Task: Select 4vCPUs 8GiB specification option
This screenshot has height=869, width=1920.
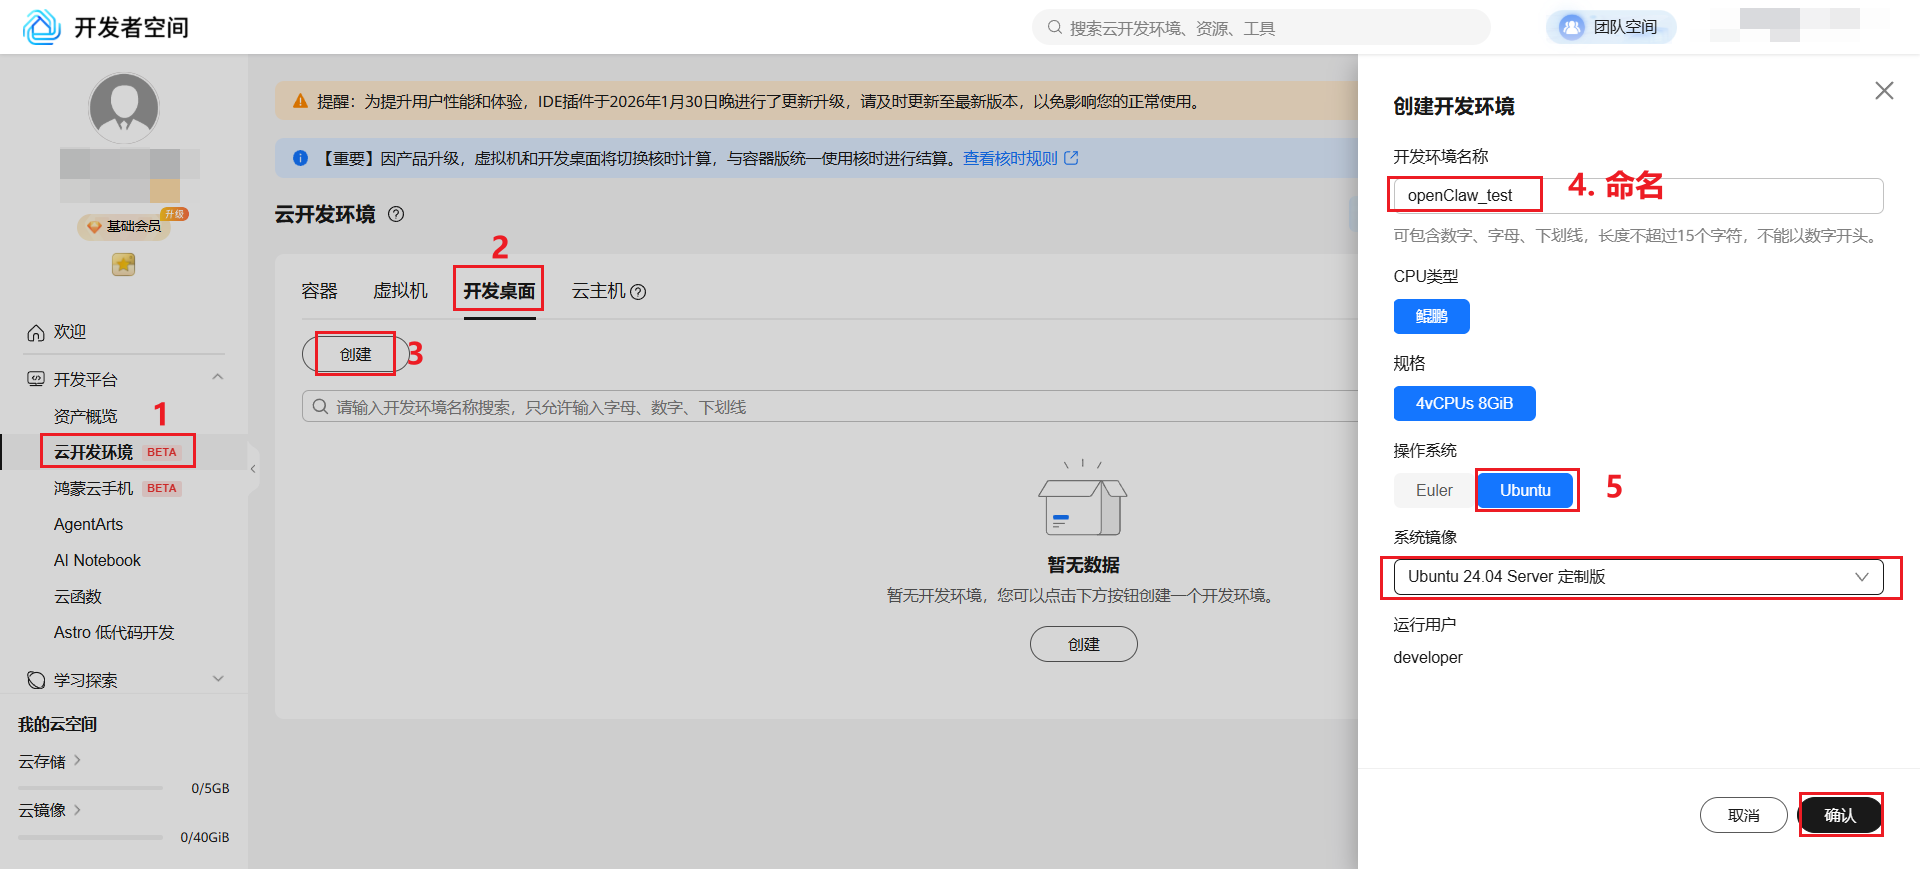Action: click(x=1464, y=403)
